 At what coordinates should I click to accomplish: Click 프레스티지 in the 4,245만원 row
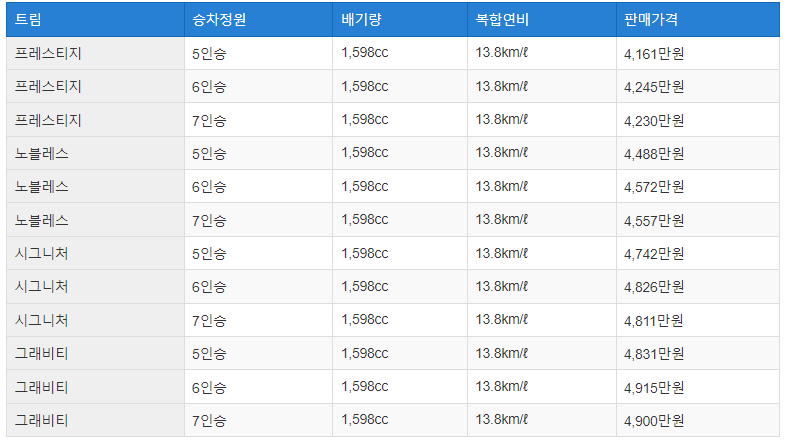(48, 86)
